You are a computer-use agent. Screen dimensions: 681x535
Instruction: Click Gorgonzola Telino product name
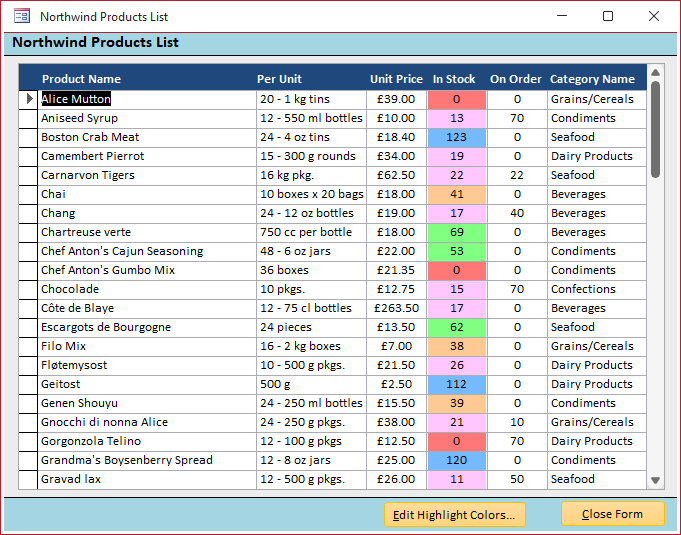(x=147, y=441)
